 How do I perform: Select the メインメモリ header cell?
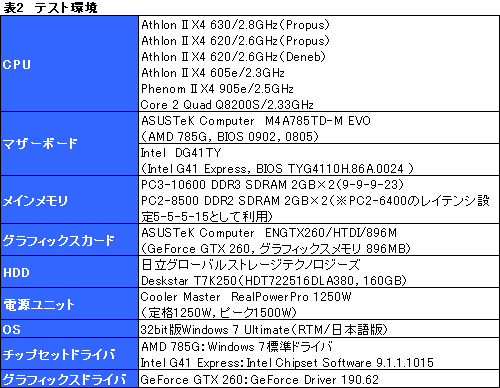point(69,200)
